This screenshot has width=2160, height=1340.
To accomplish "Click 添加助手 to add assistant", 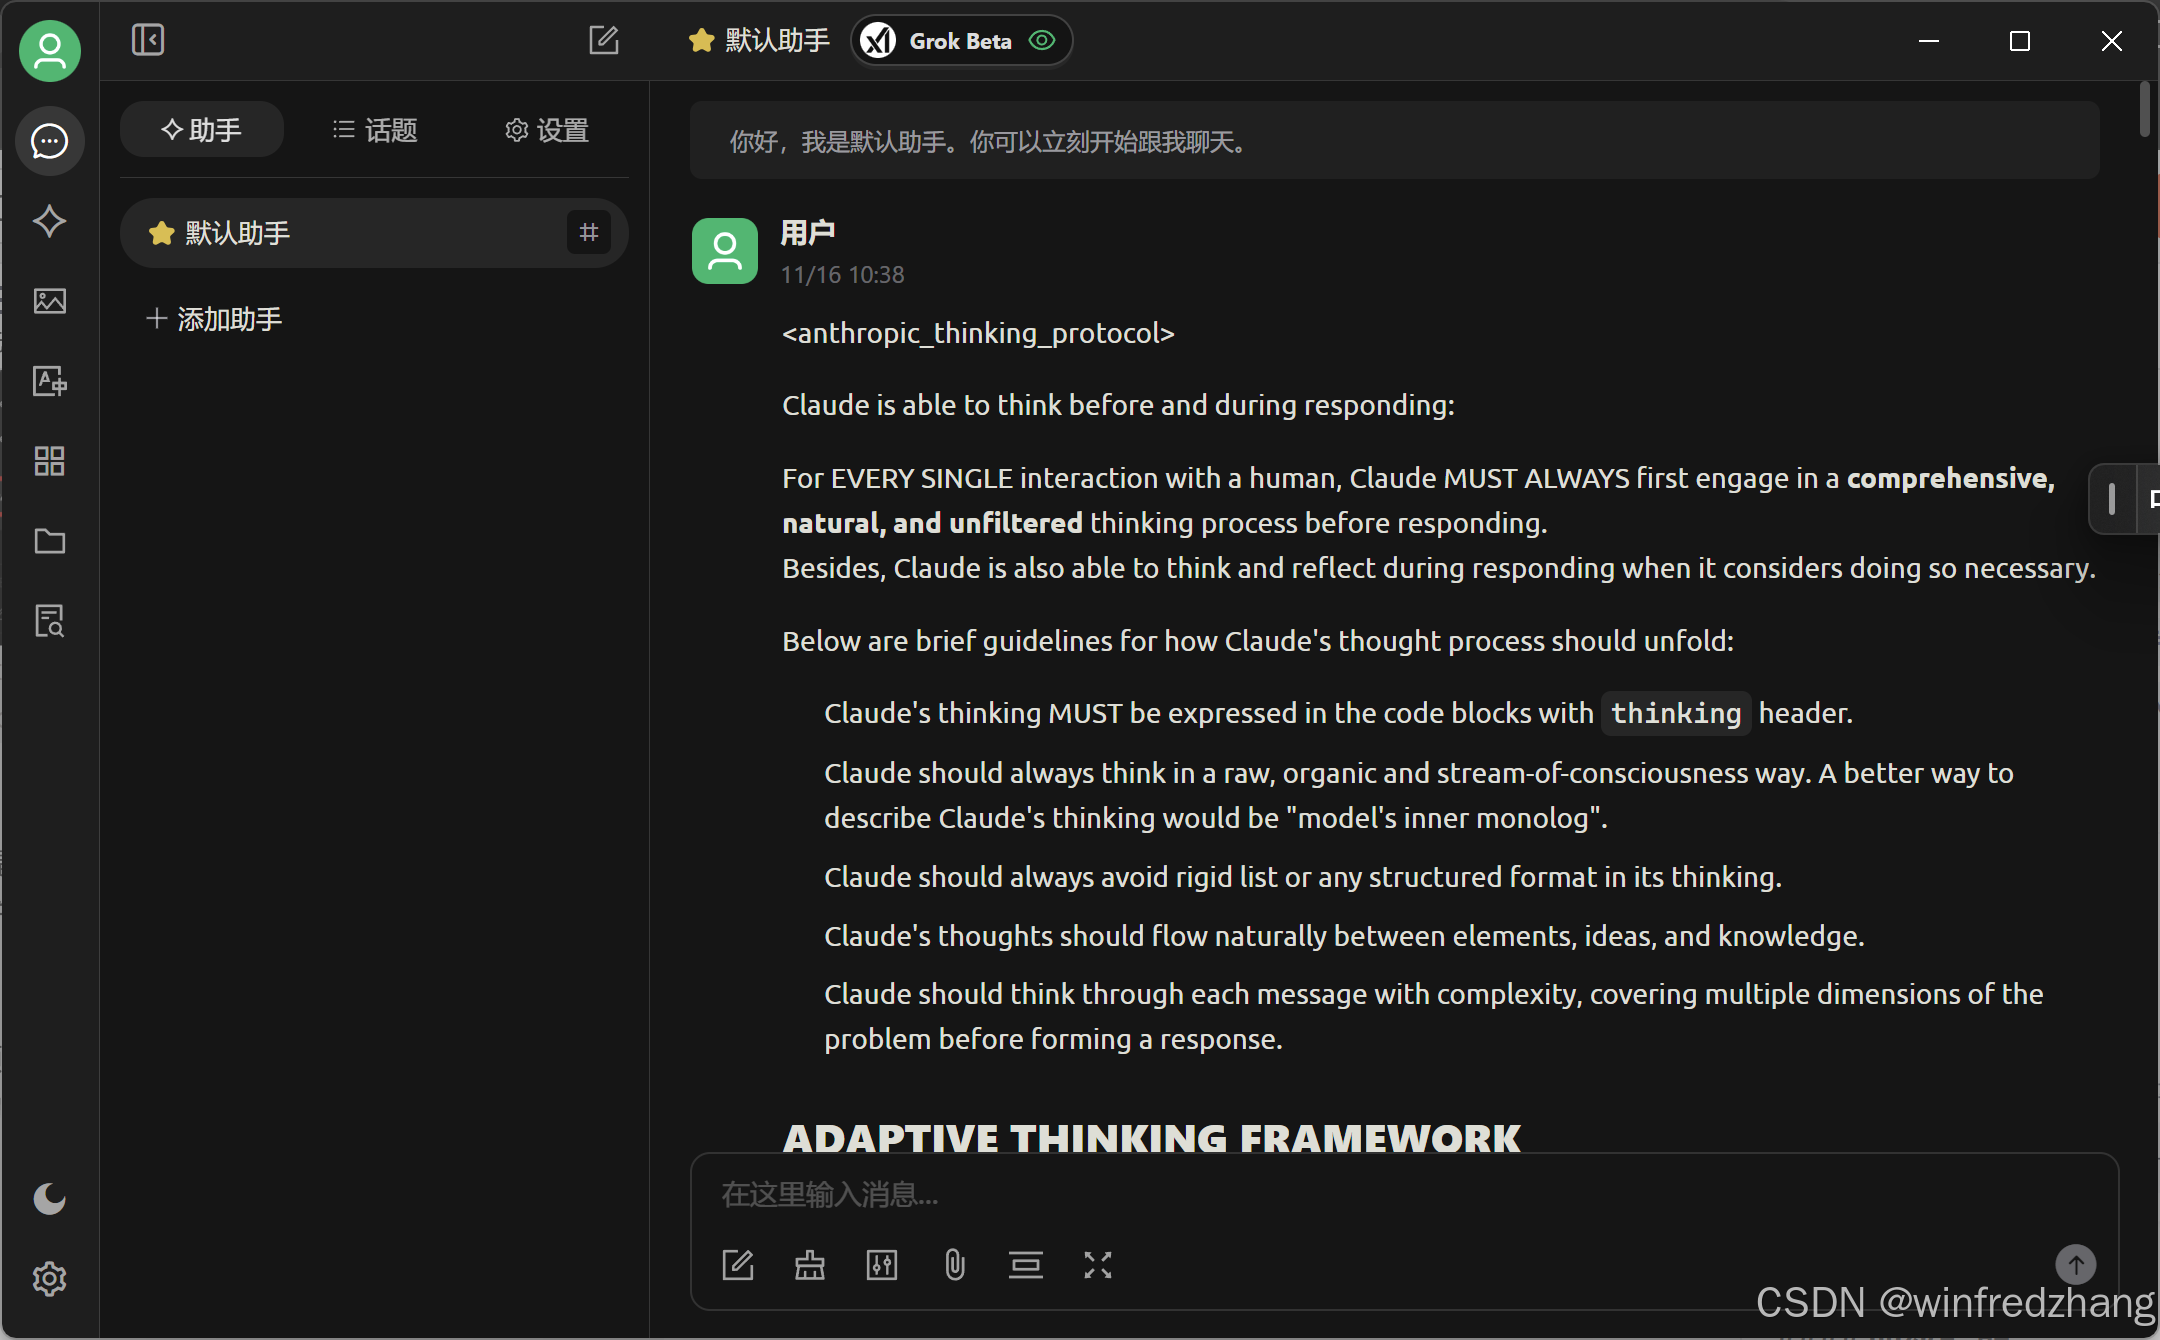I will 215,319.
